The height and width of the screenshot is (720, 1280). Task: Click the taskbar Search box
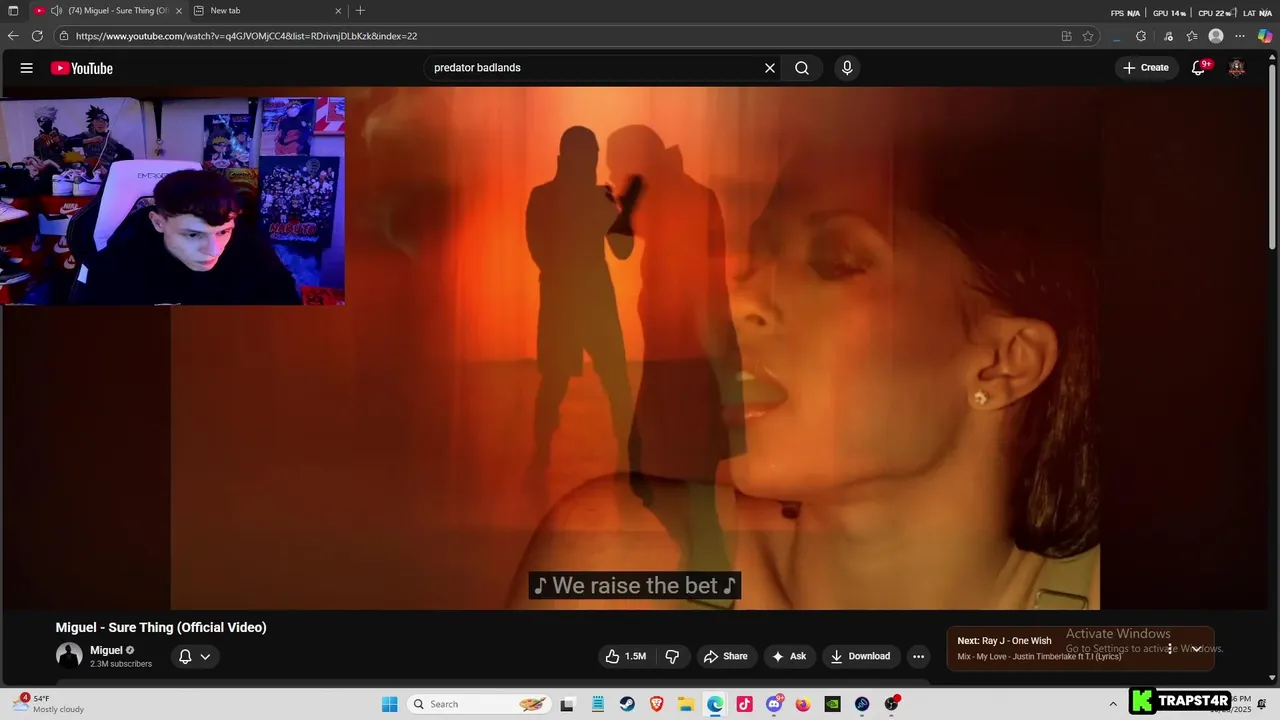click(x=480, y=704)
